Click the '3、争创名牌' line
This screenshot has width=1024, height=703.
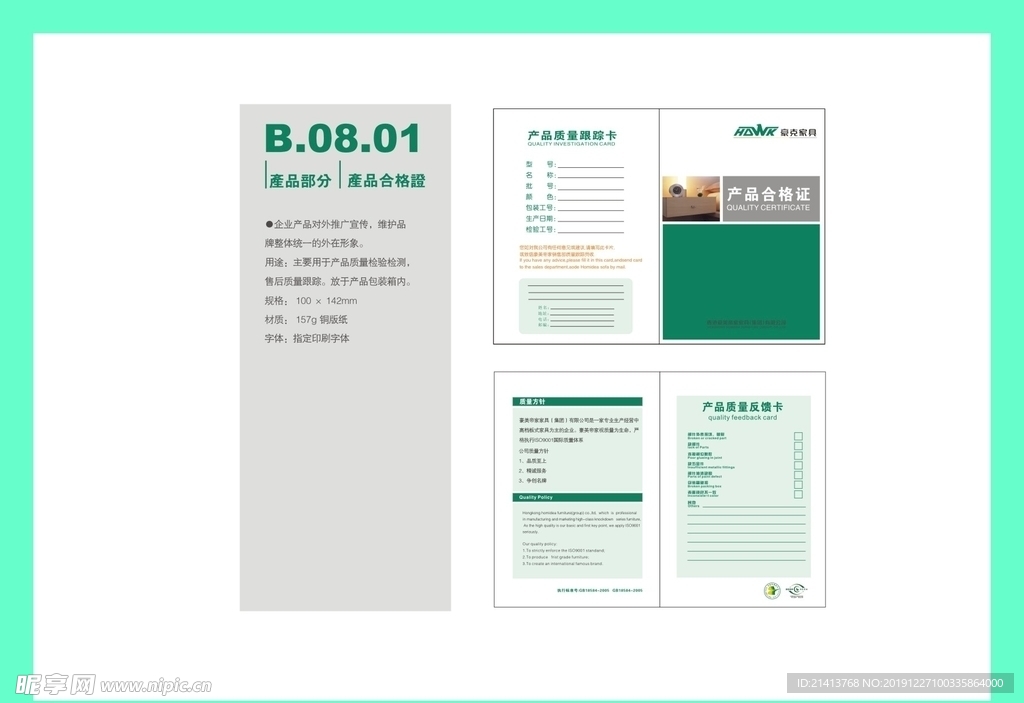tap(533, 480)
